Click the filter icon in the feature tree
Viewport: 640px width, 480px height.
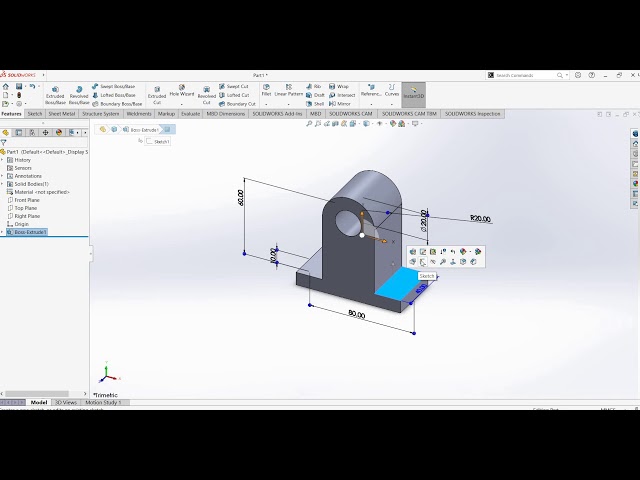4,142
